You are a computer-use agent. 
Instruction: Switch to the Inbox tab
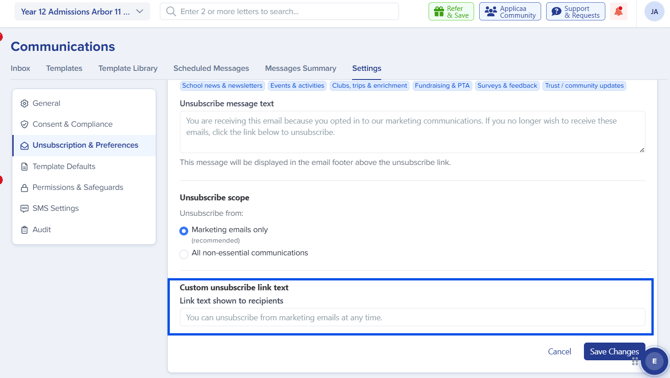tap(21, 68)
